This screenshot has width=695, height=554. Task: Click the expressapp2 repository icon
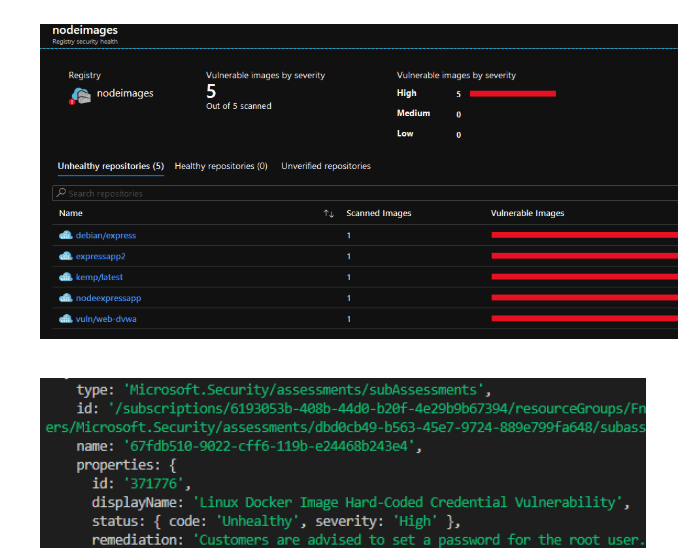click(x=66, y=256)
